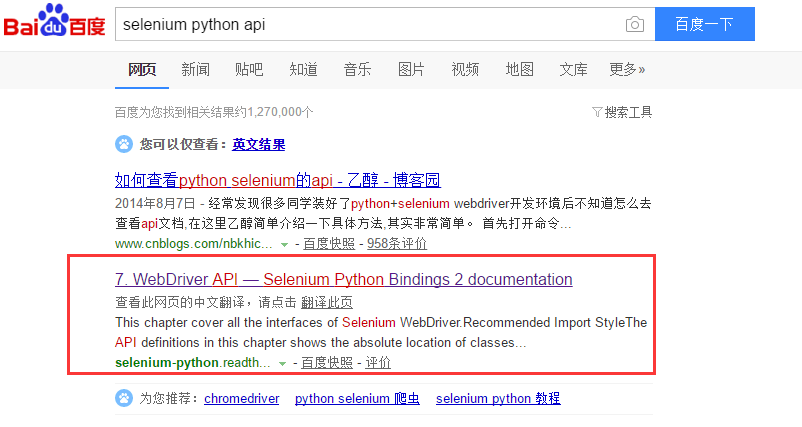
Task: Switch to the 图片 tab
Action: tap(411, 69)
